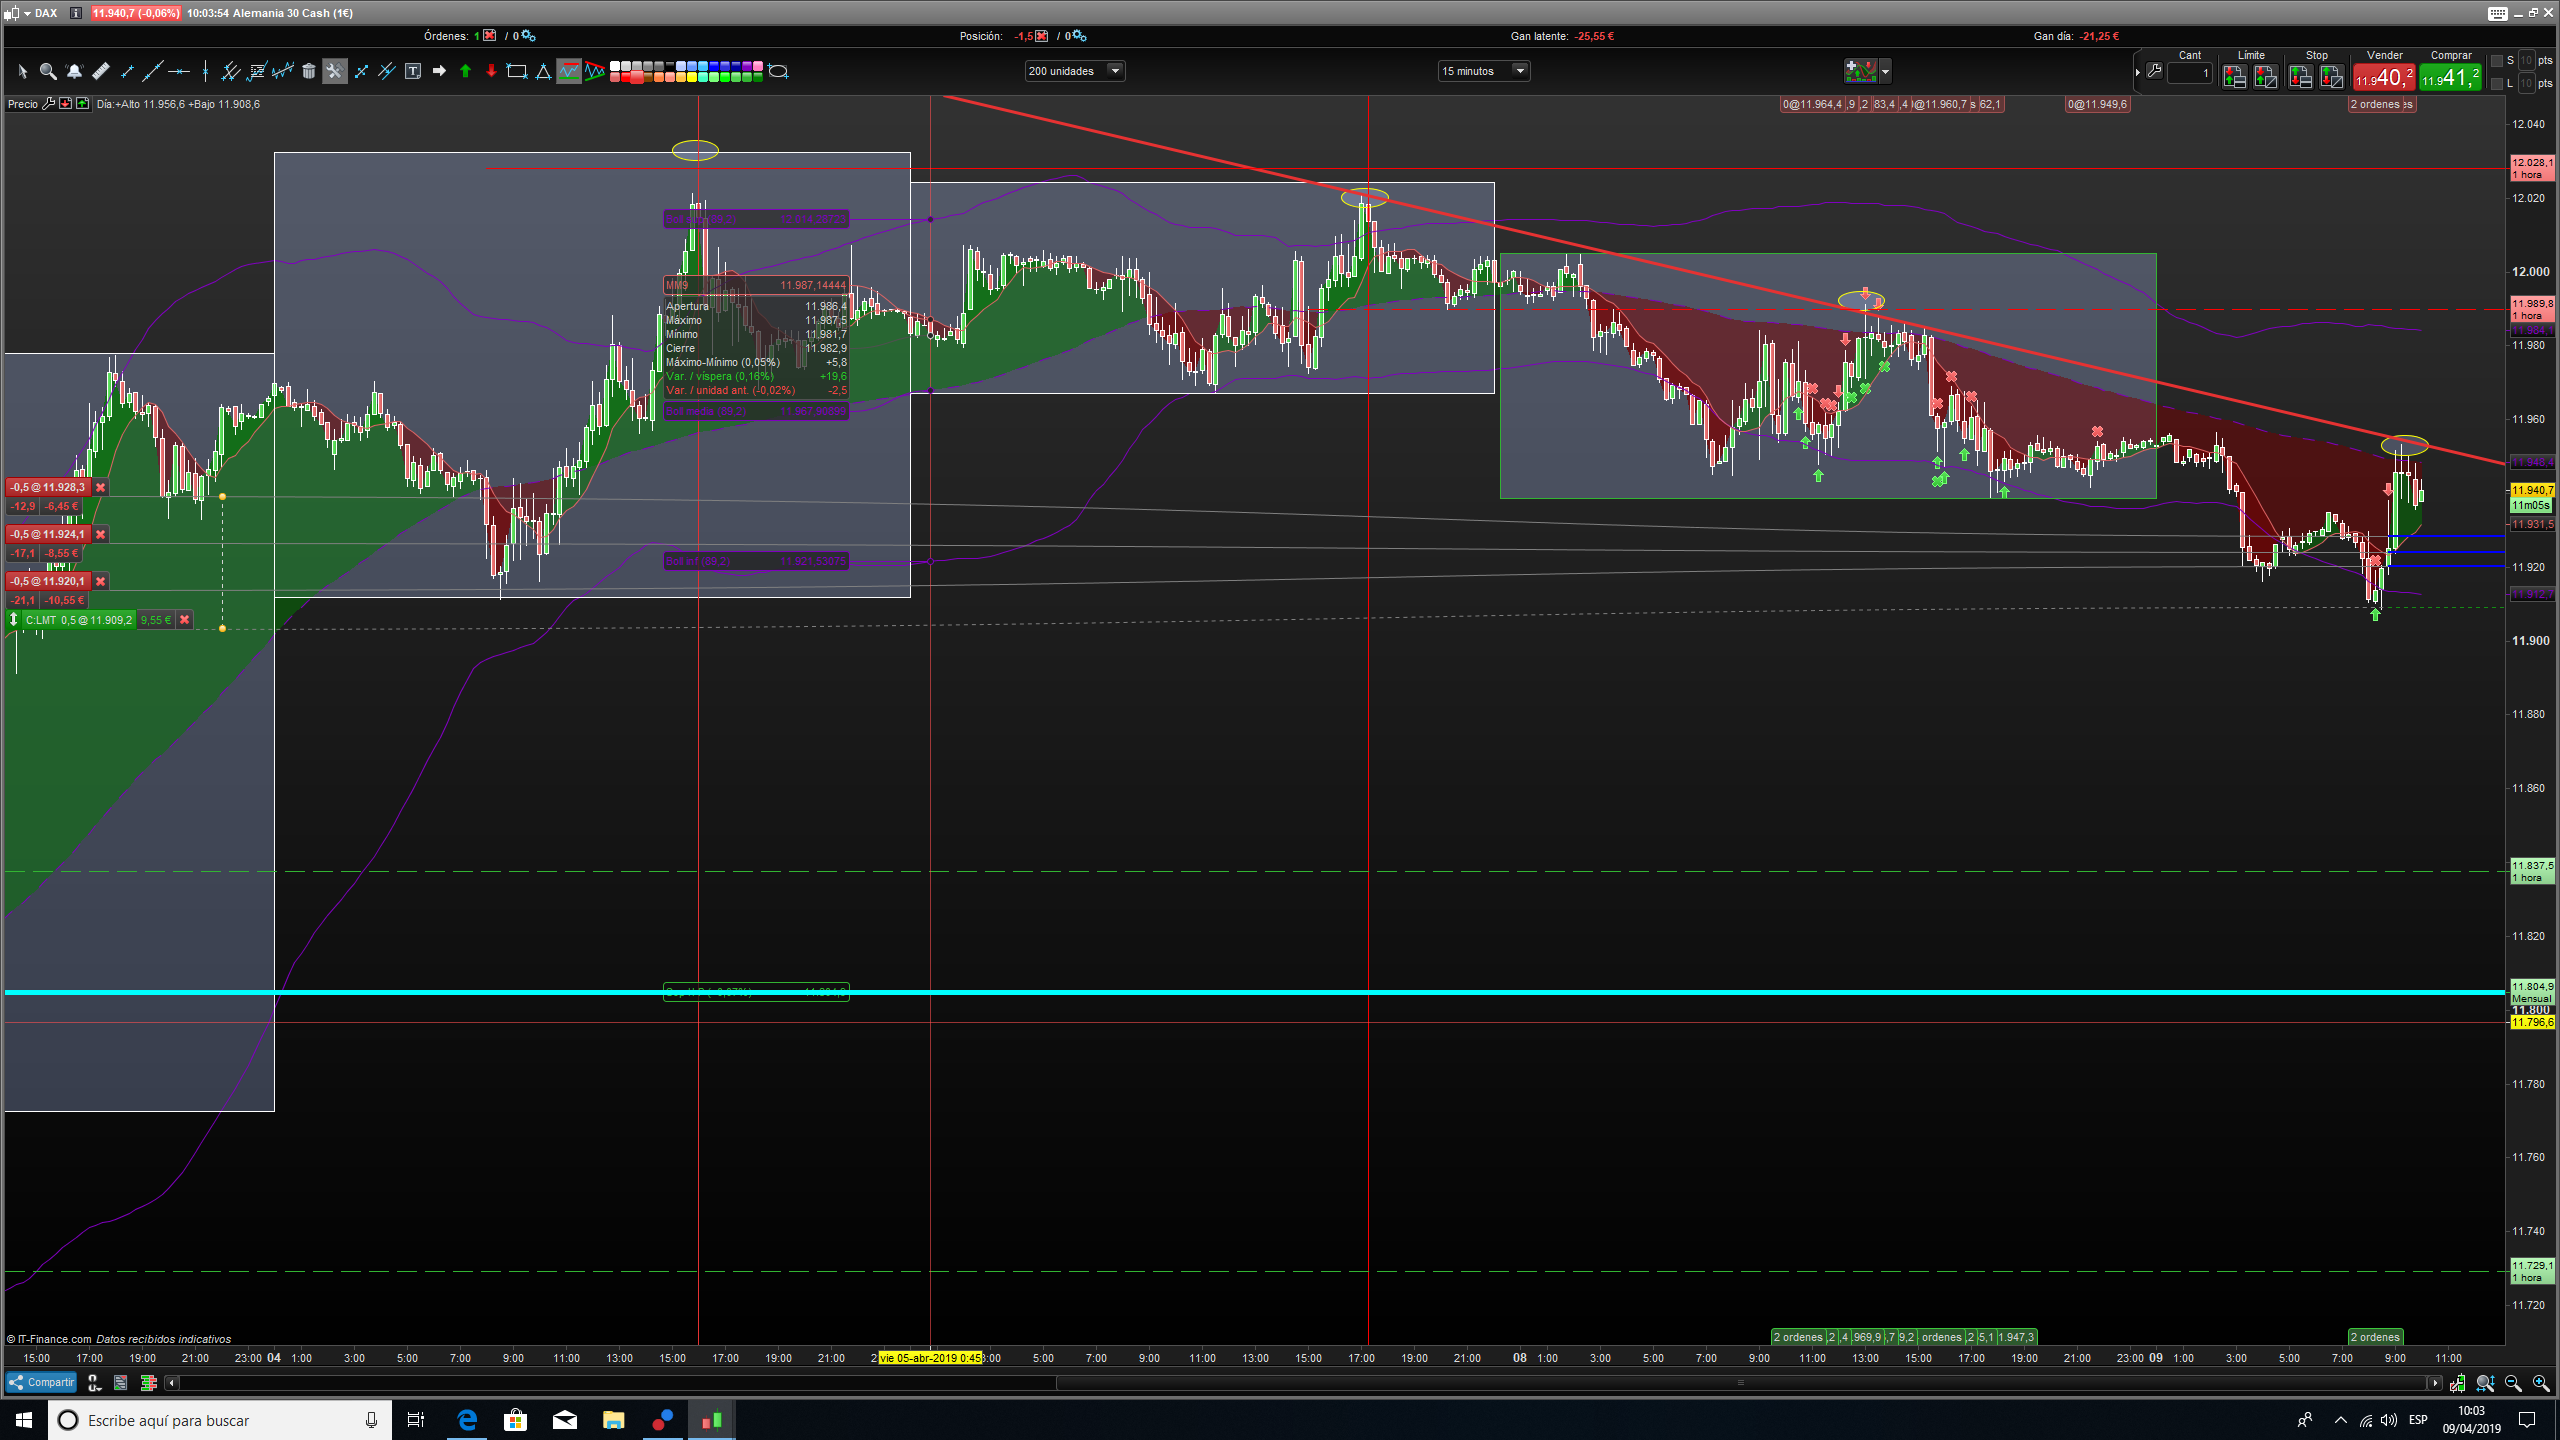Select the rectangle drawing tool
The width and height of the screenshot is (2560, 1440).
tap(517, 71)
